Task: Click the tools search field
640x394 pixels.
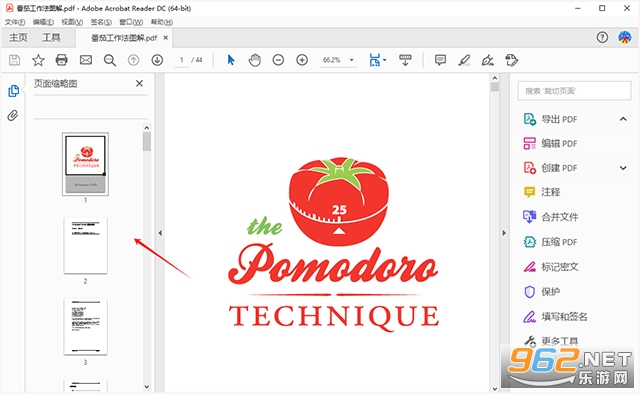Action: point(574,91)
